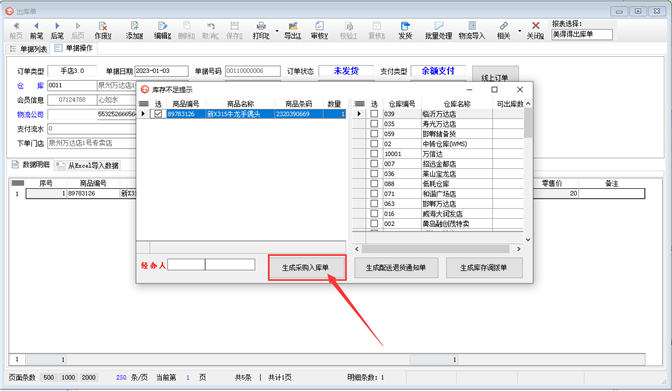Image resolution: width=672 pixels, height=391 pixels.
Task: Click 可出库数 column header
Action: 509,104
